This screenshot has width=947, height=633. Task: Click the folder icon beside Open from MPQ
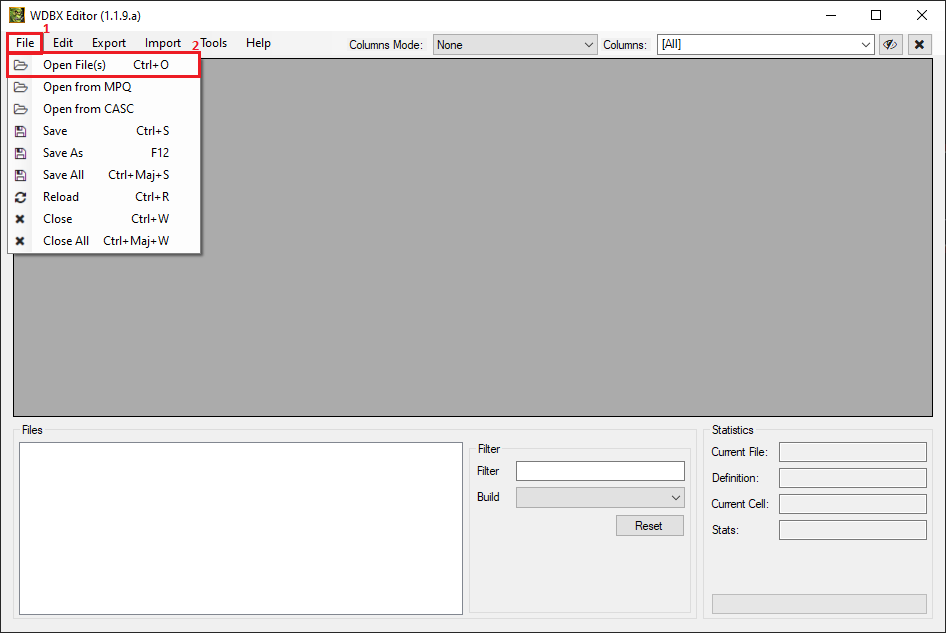point(21,87)
